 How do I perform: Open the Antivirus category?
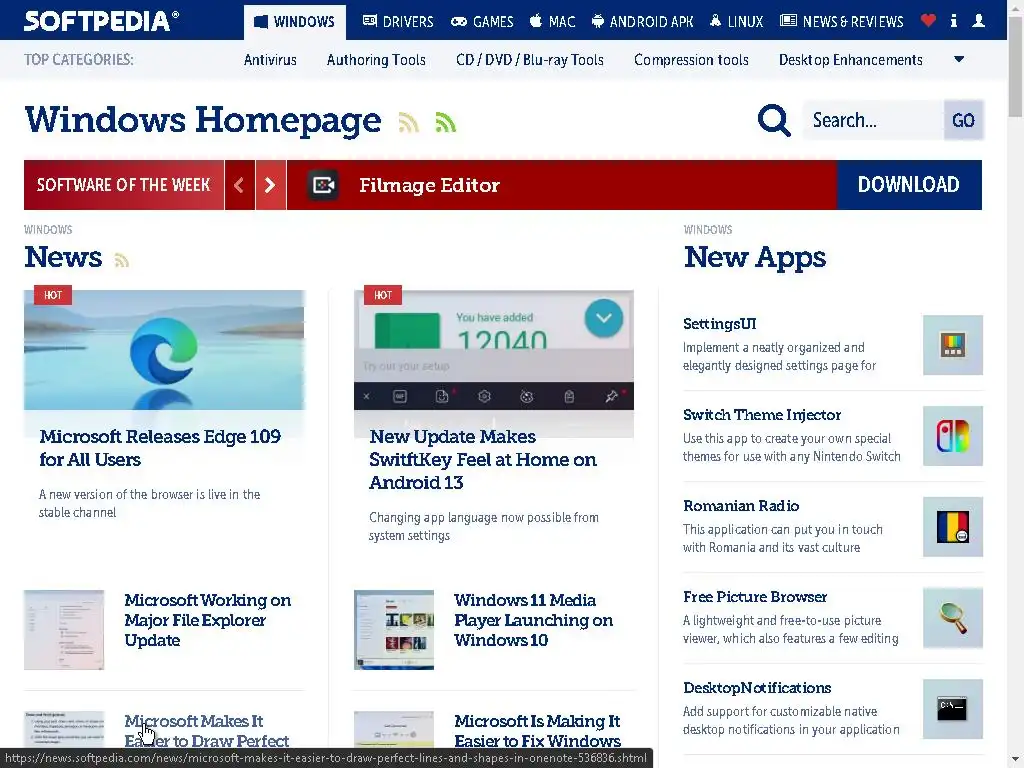click(270, 60)
